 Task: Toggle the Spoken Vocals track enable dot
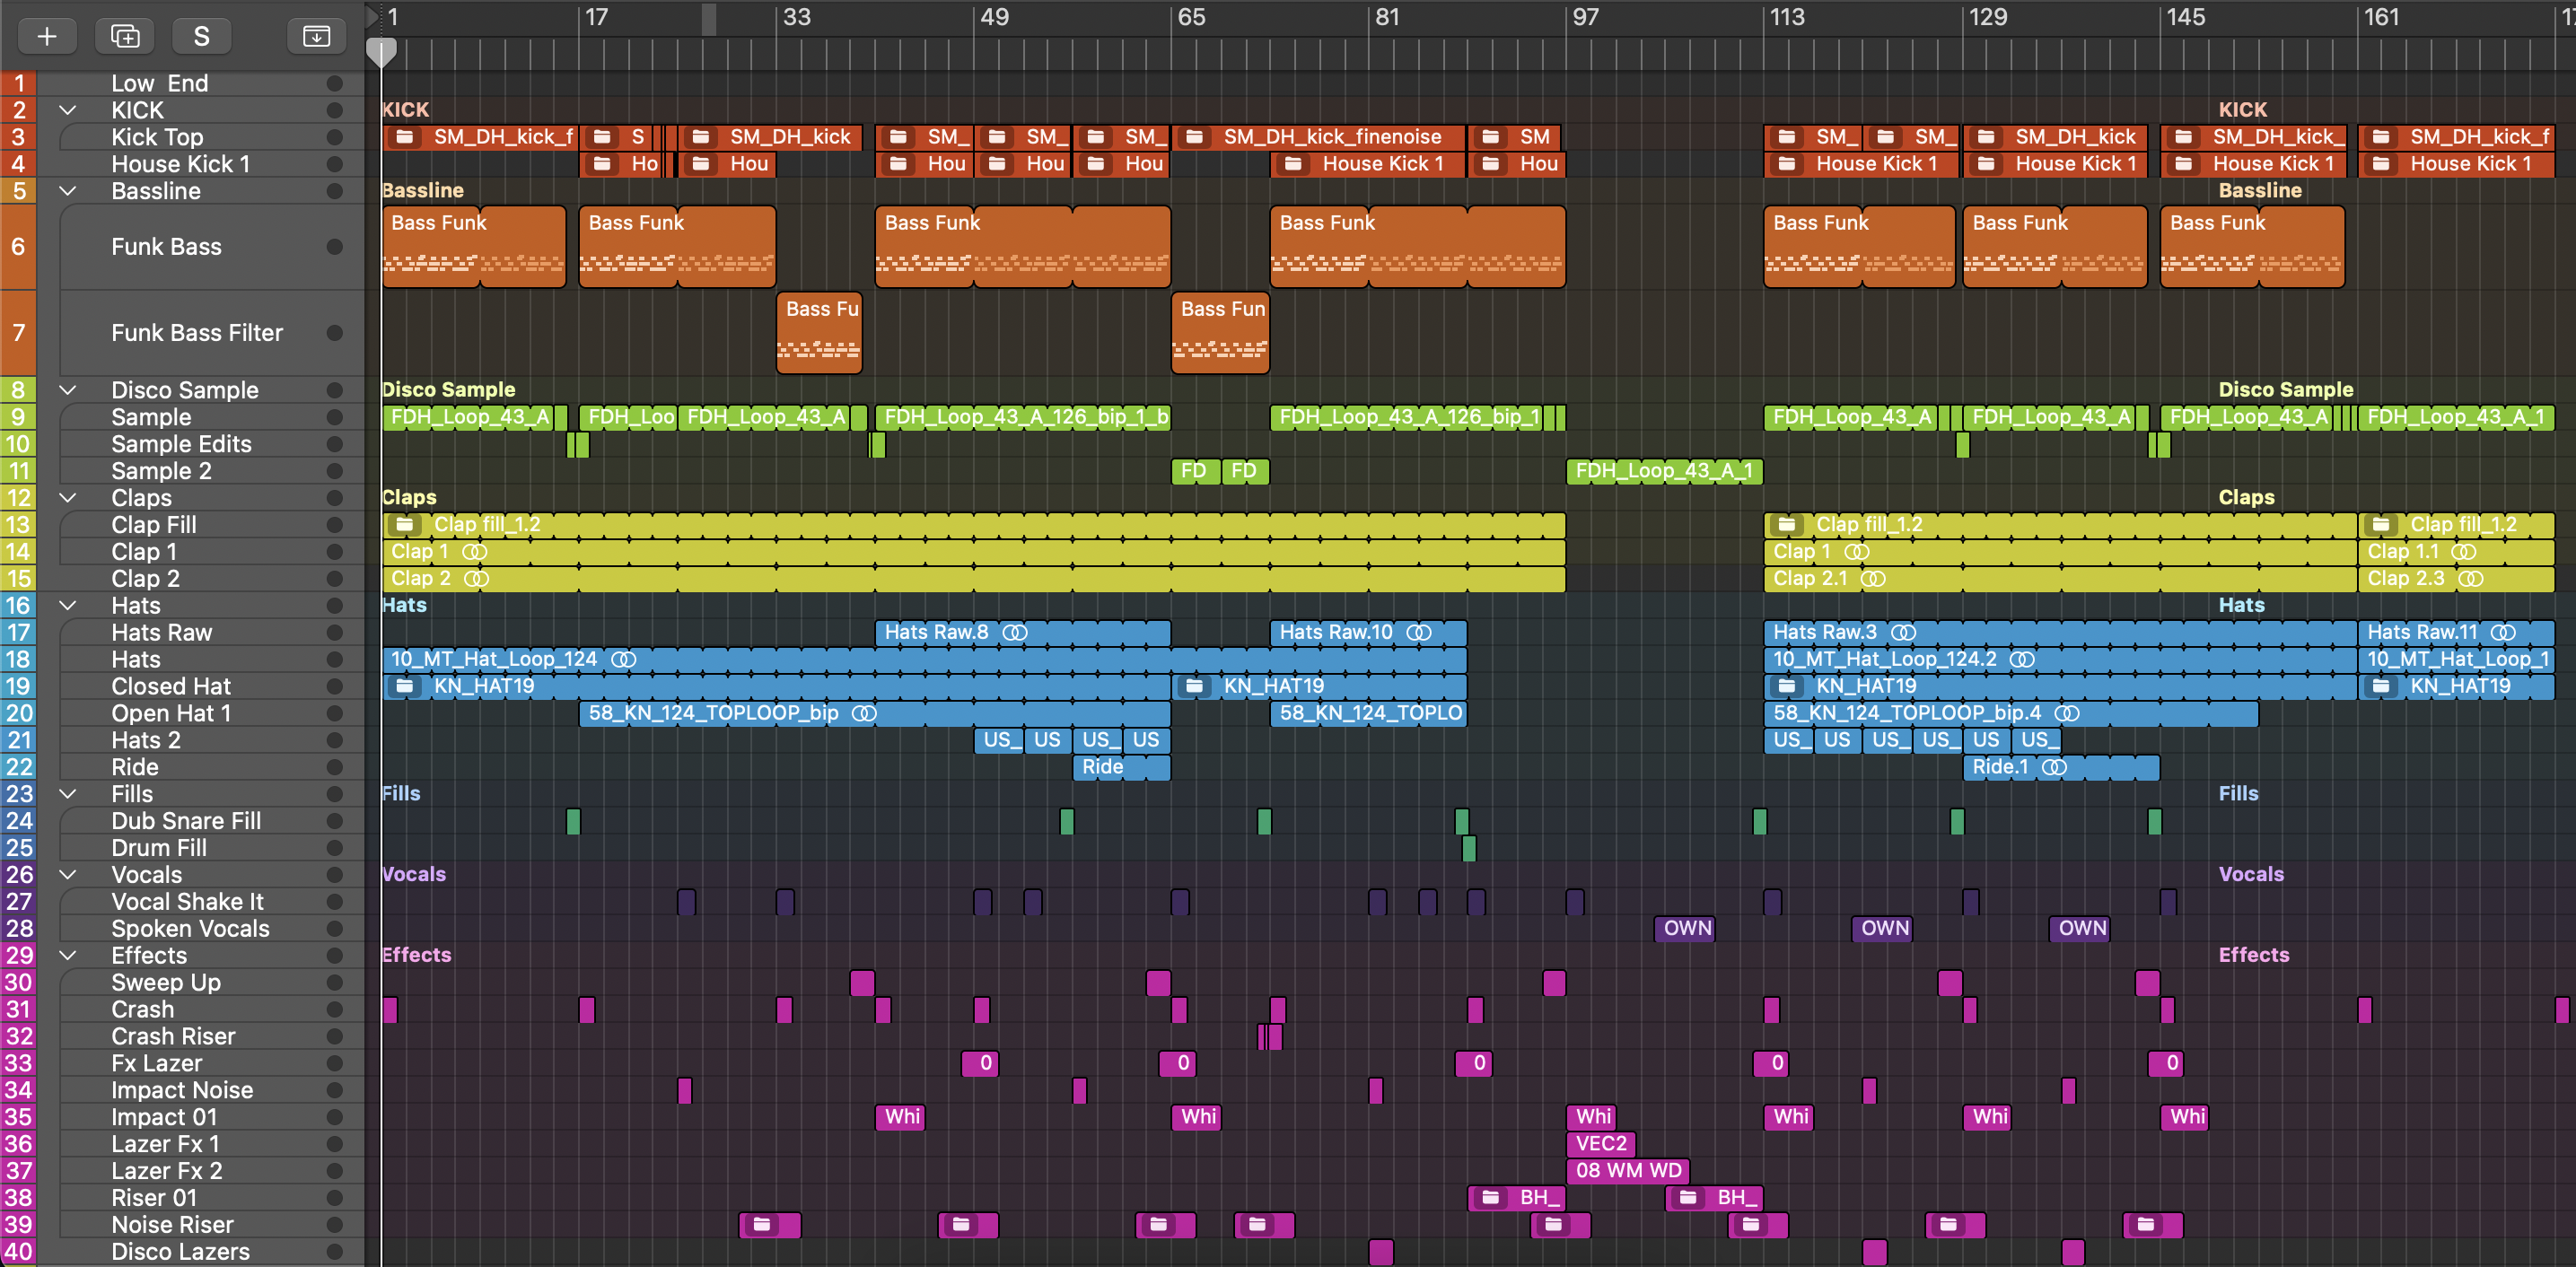pos(334,928)
